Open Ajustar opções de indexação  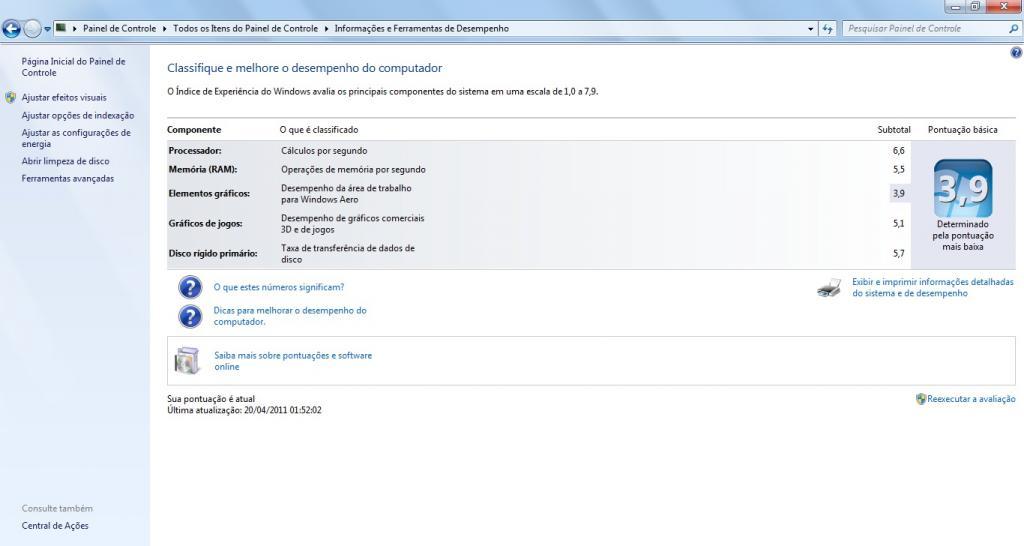(x=78, y=116)
